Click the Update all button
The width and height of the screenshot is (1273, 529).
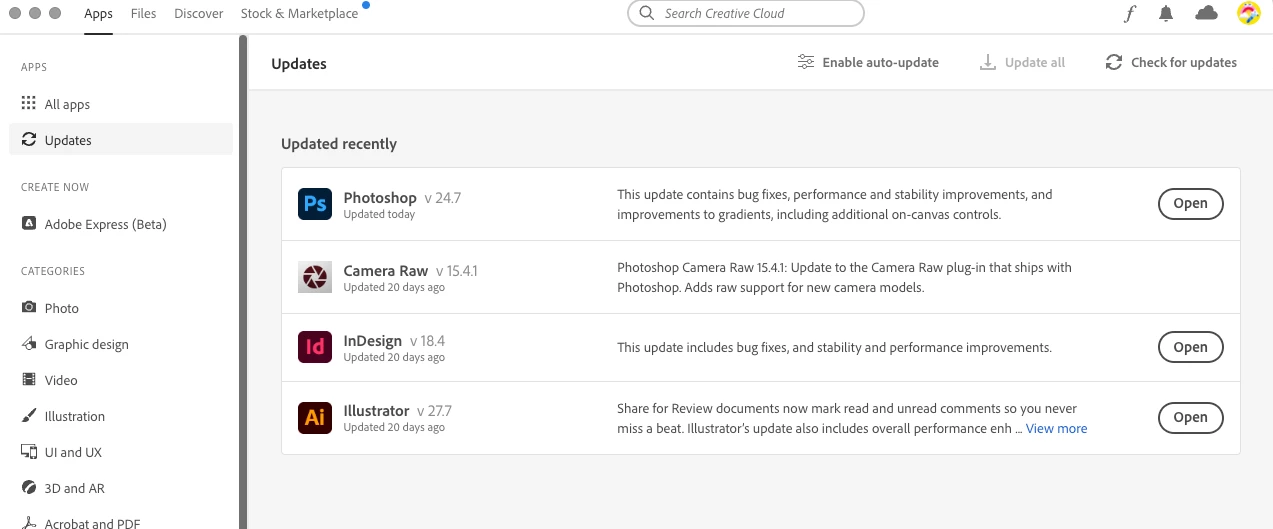tap(1023, 62)
